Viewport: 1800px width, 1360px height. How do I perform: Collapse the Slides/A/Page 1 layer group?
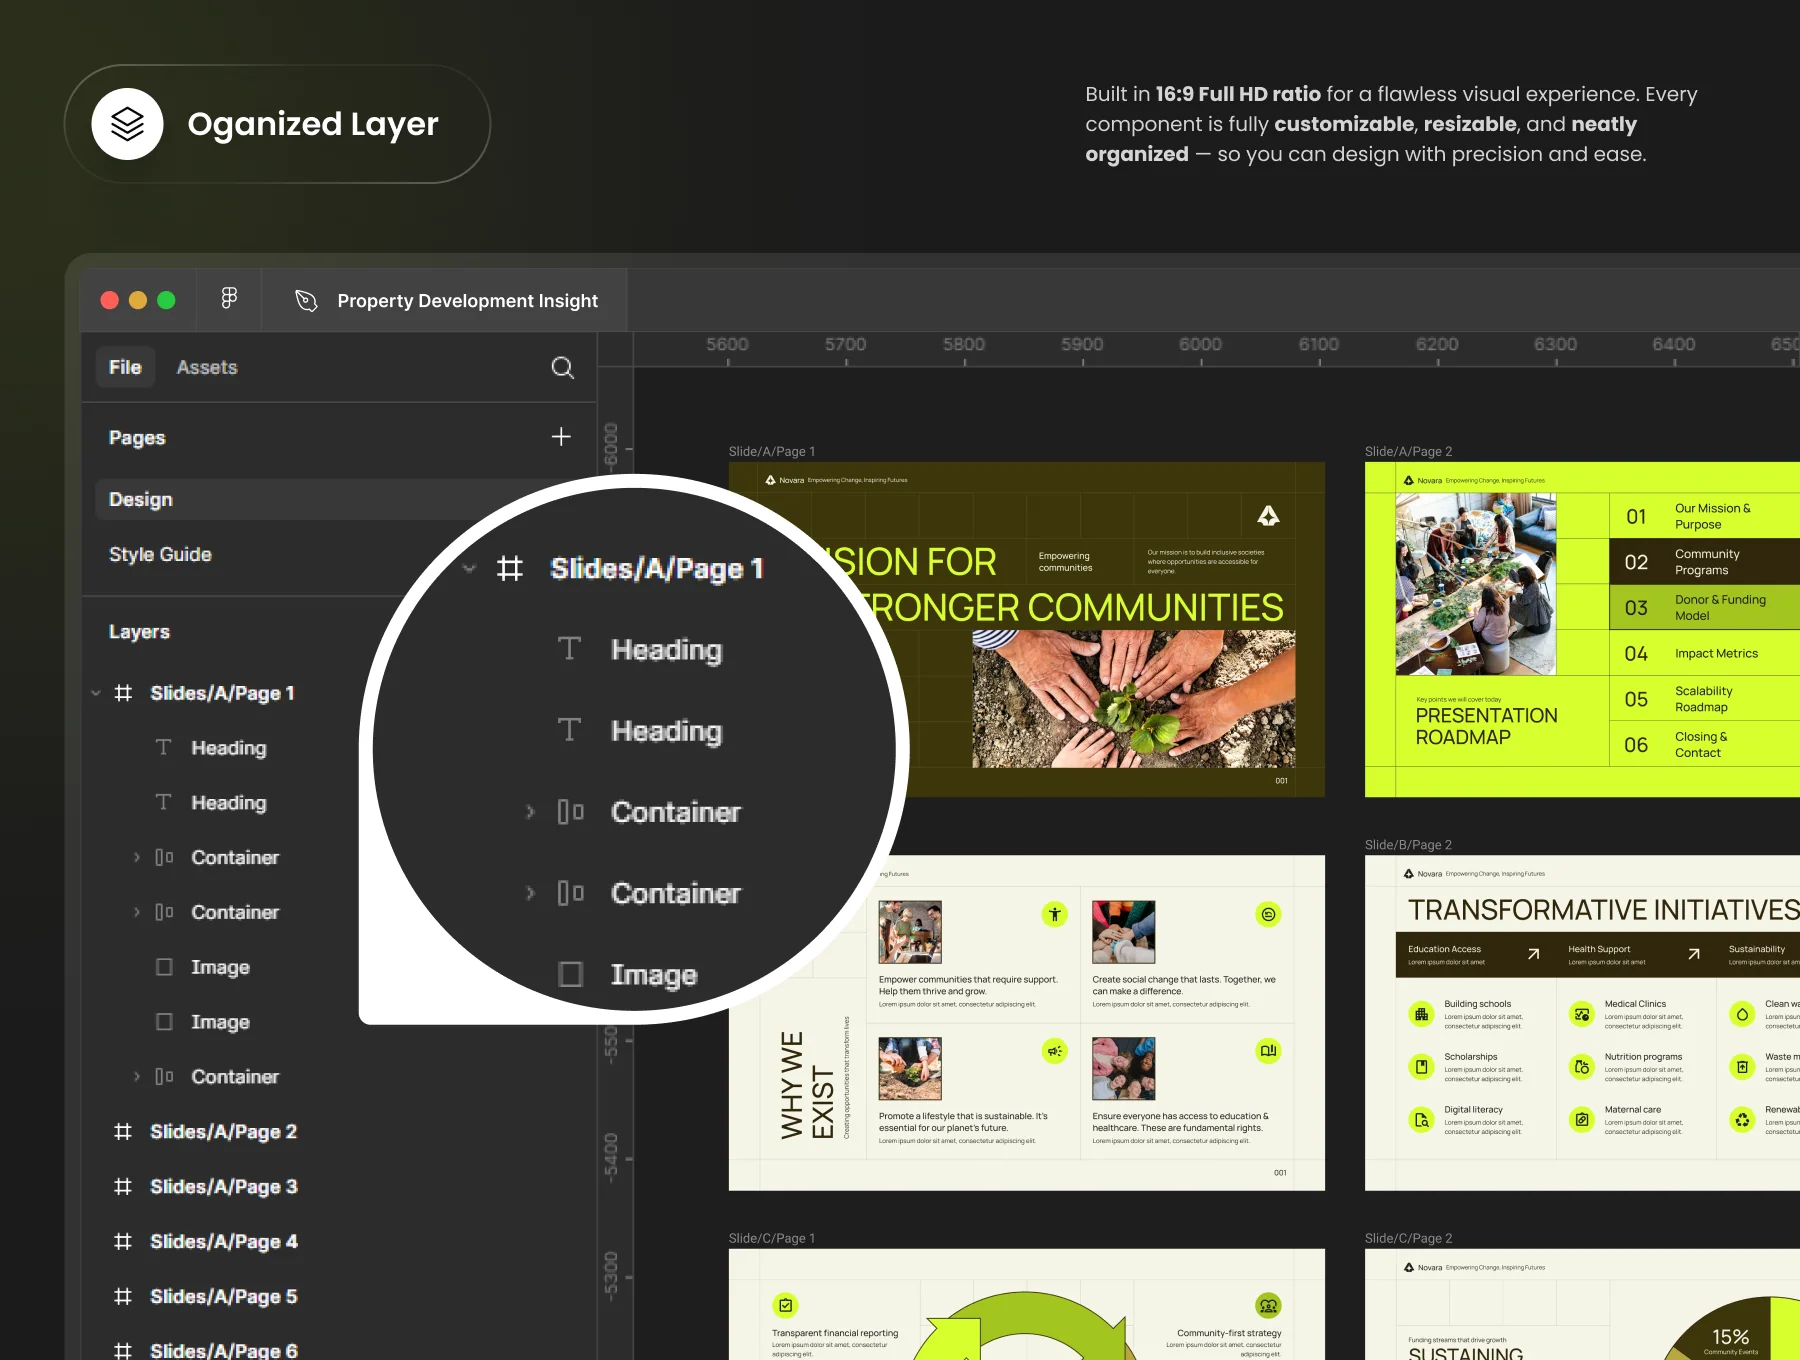(x=96, y=693)
